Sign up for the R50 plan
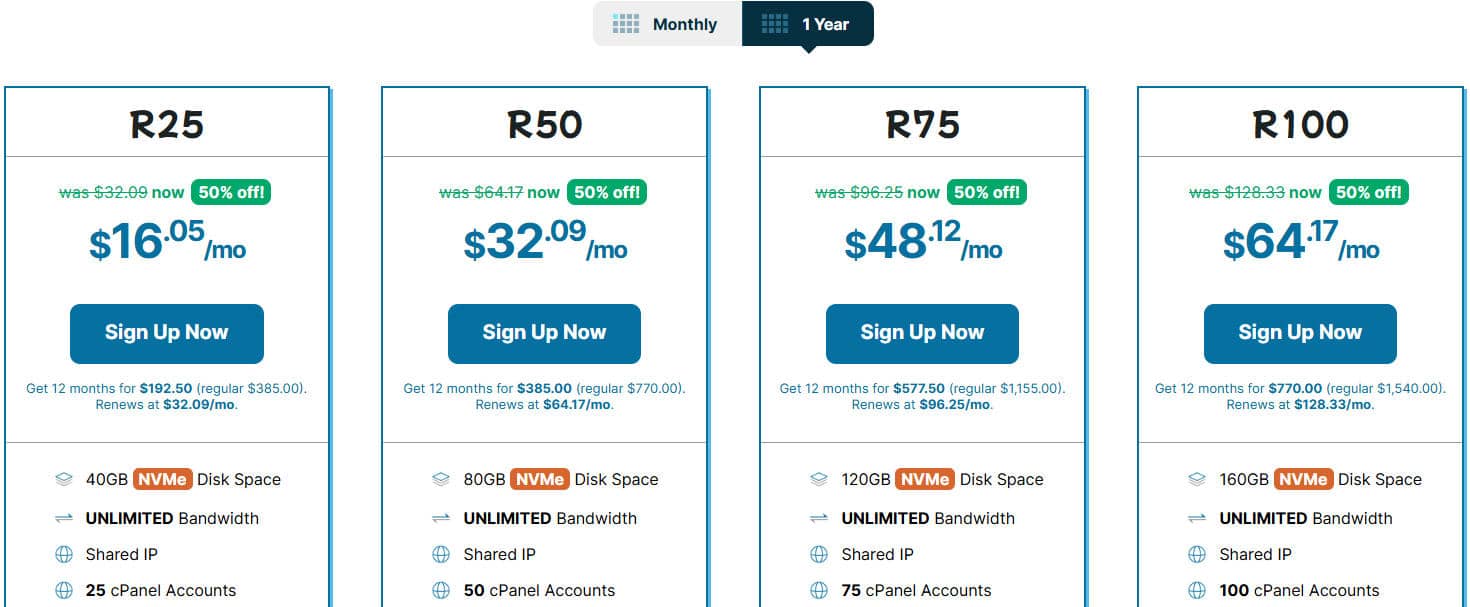 (544, 334)
